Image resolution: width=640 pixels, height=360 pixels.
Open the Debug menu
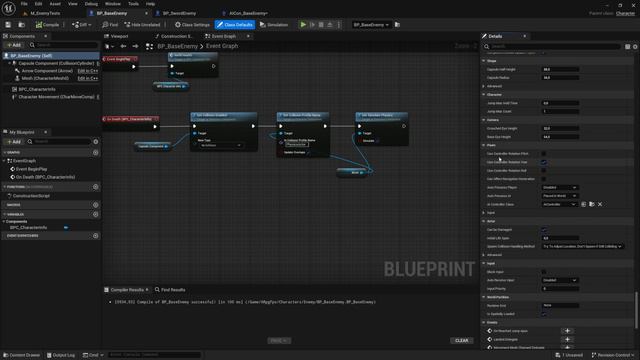(91, 4)
